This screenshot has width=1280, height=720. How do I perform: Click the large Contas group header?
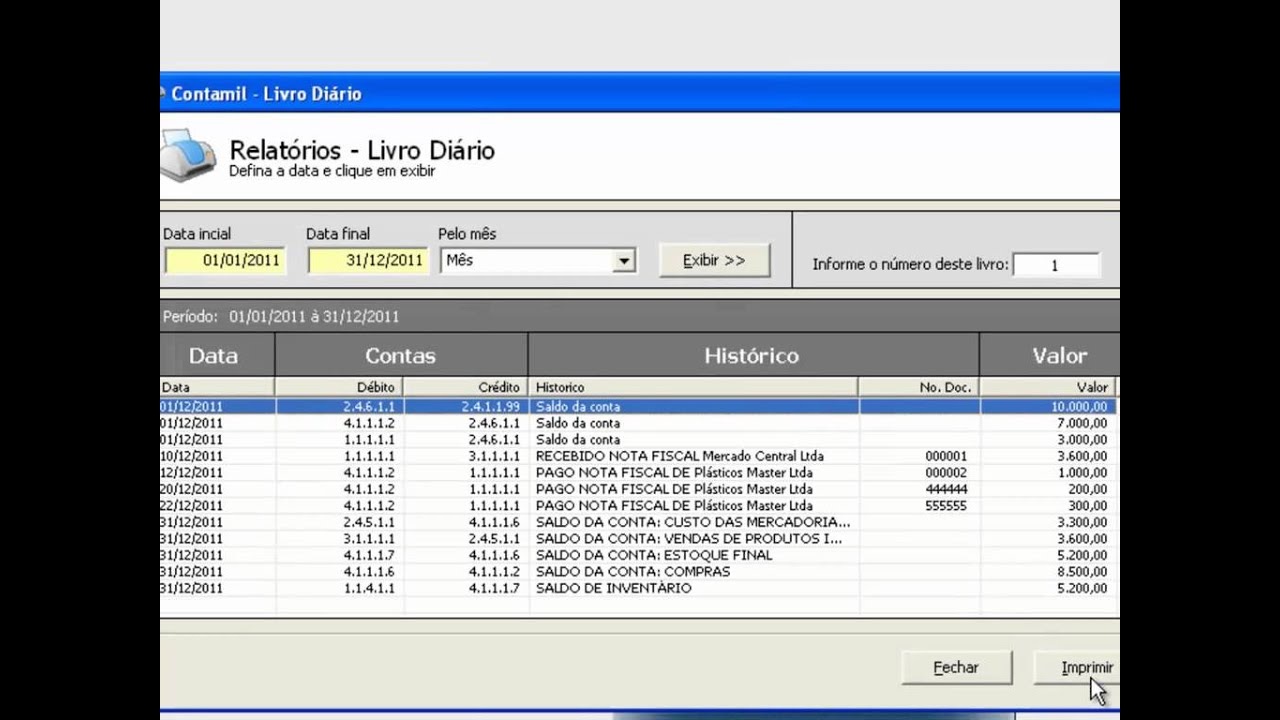tap(401, 355)
